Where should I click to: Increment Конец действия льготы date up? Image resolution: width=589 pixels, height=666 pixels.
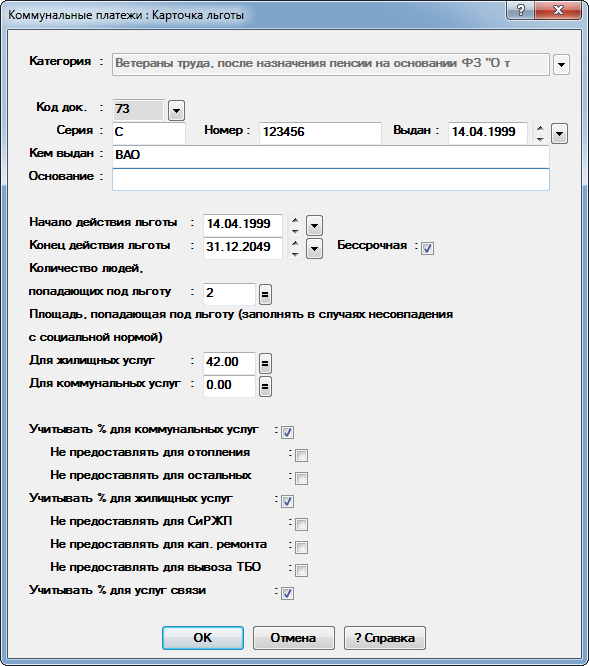click(295, 243)
